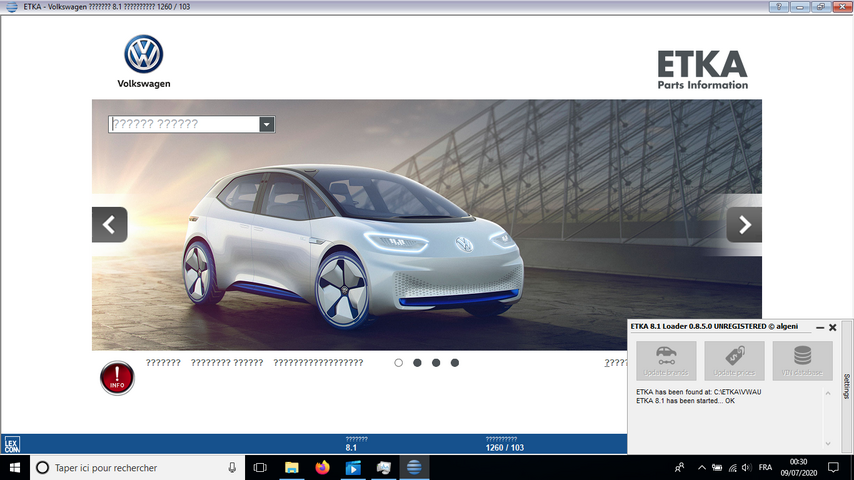
Task: Click the 'ETKA has been found at' log line
Action: [699, 392]
